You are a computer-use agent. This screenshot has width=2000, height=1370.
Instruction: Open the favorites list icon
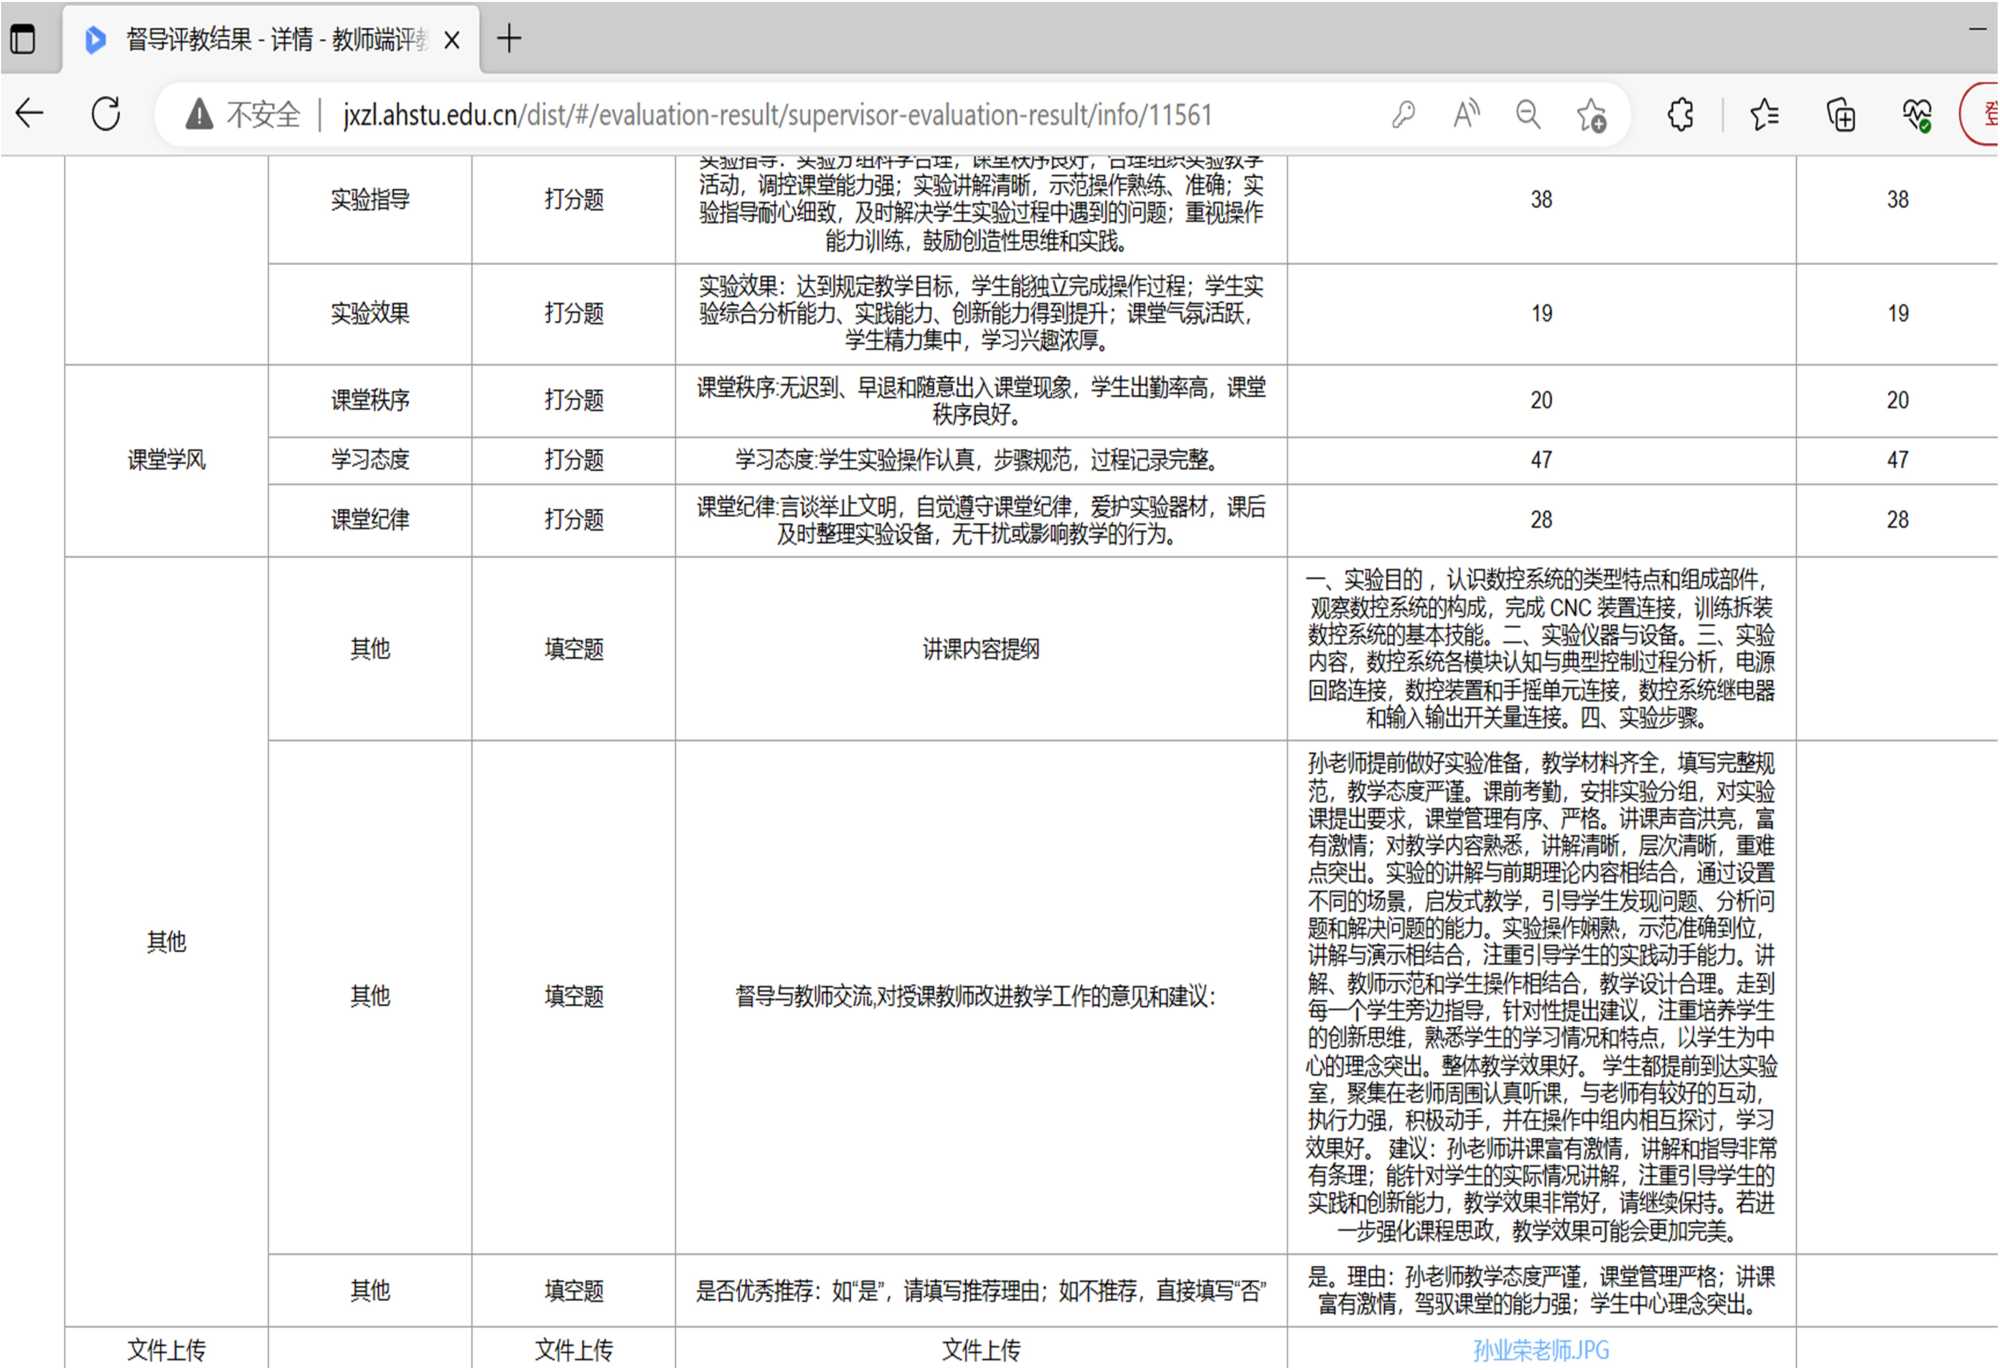pyautogui.click(x=1765, y=115)
